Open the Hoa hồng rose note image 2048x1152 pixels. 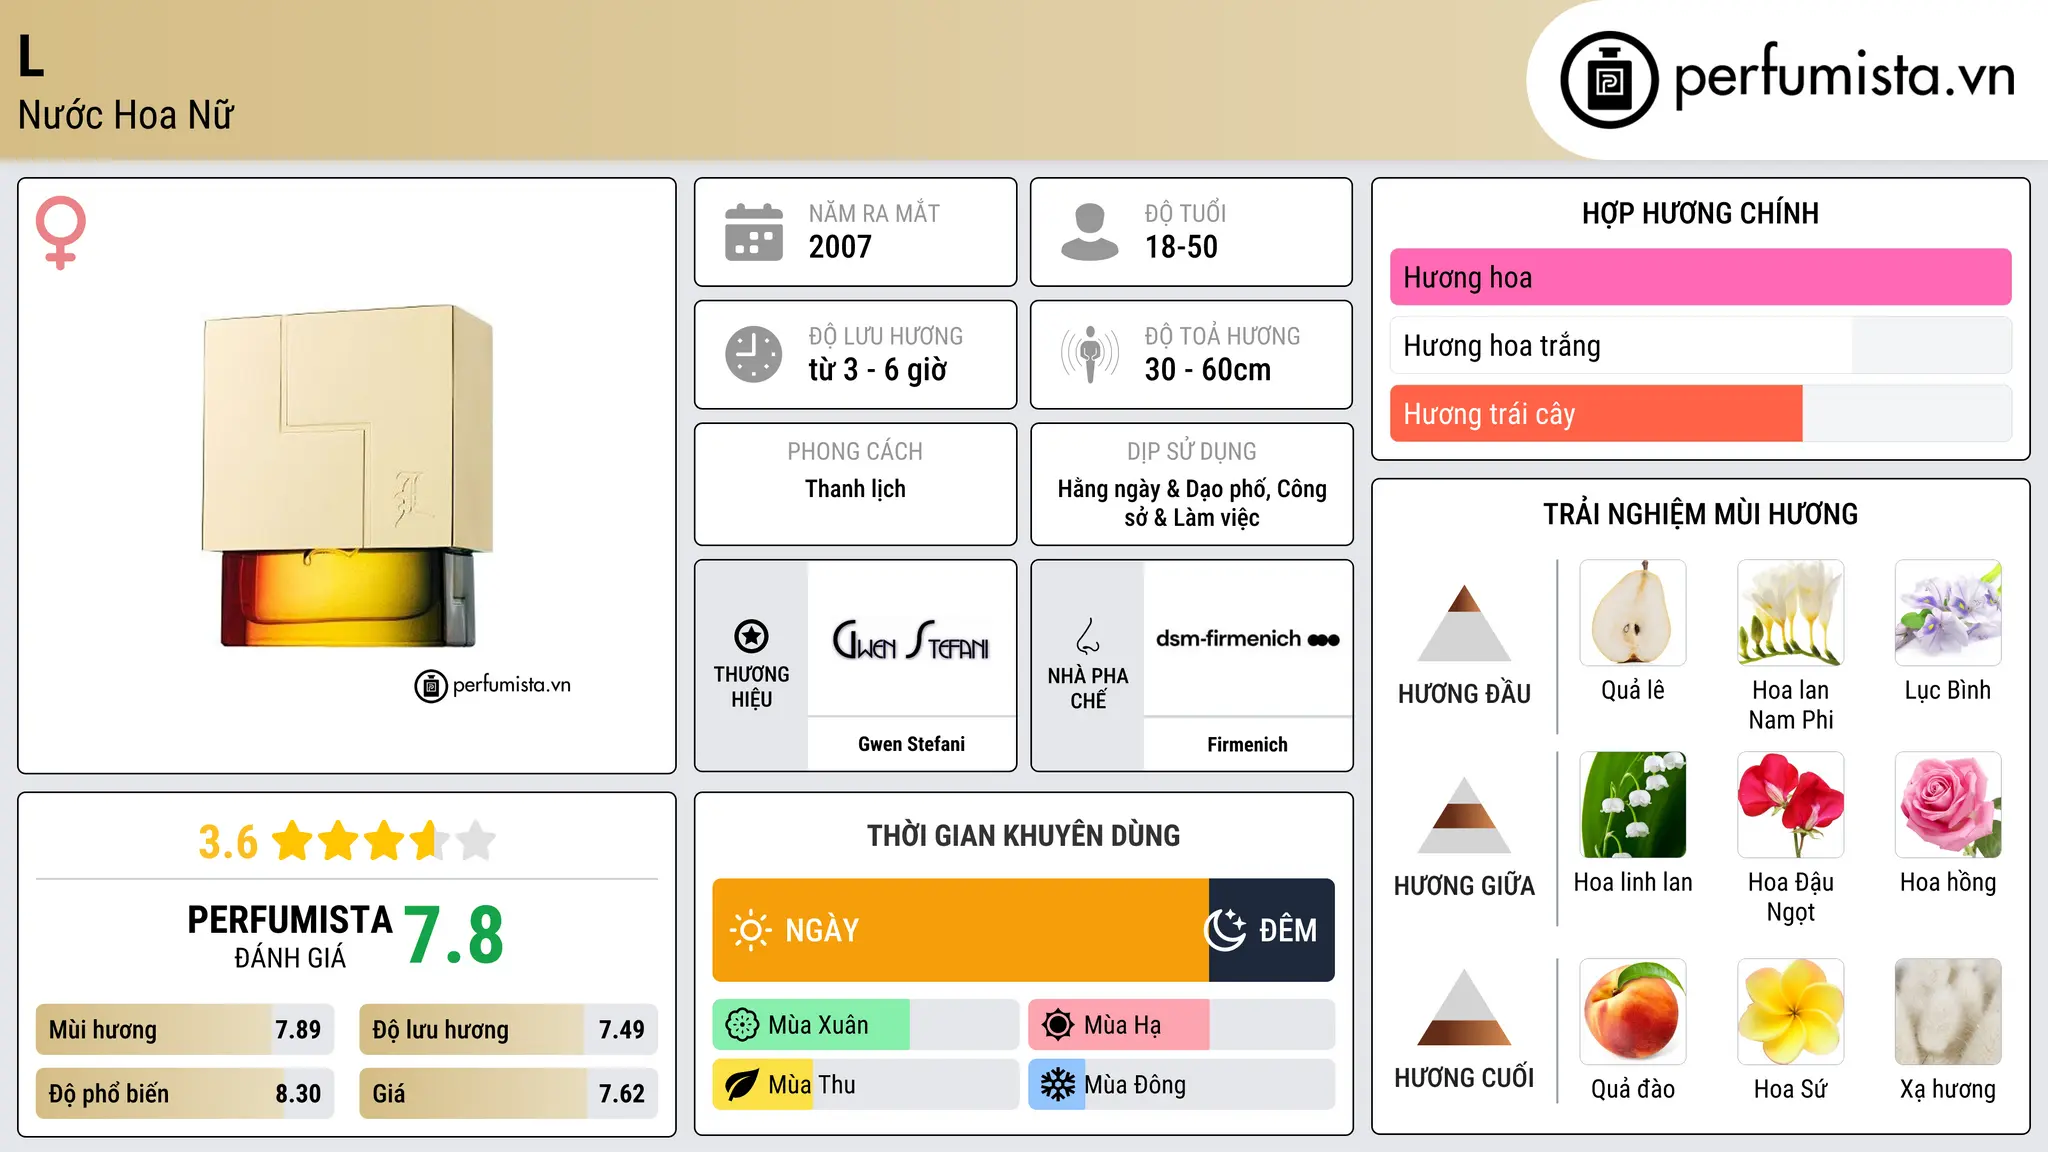1948,805
